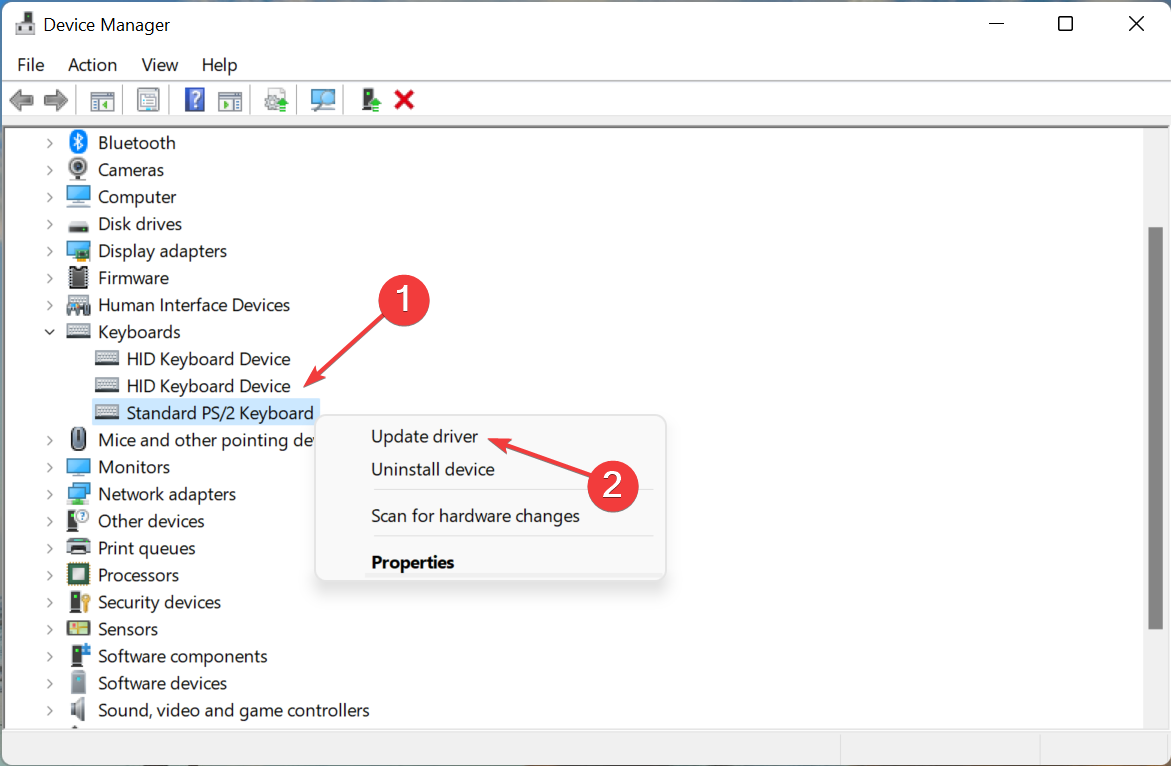Select the Sensors label
The width and height of the screenshot is (1171, 766).
click(128, 629)
